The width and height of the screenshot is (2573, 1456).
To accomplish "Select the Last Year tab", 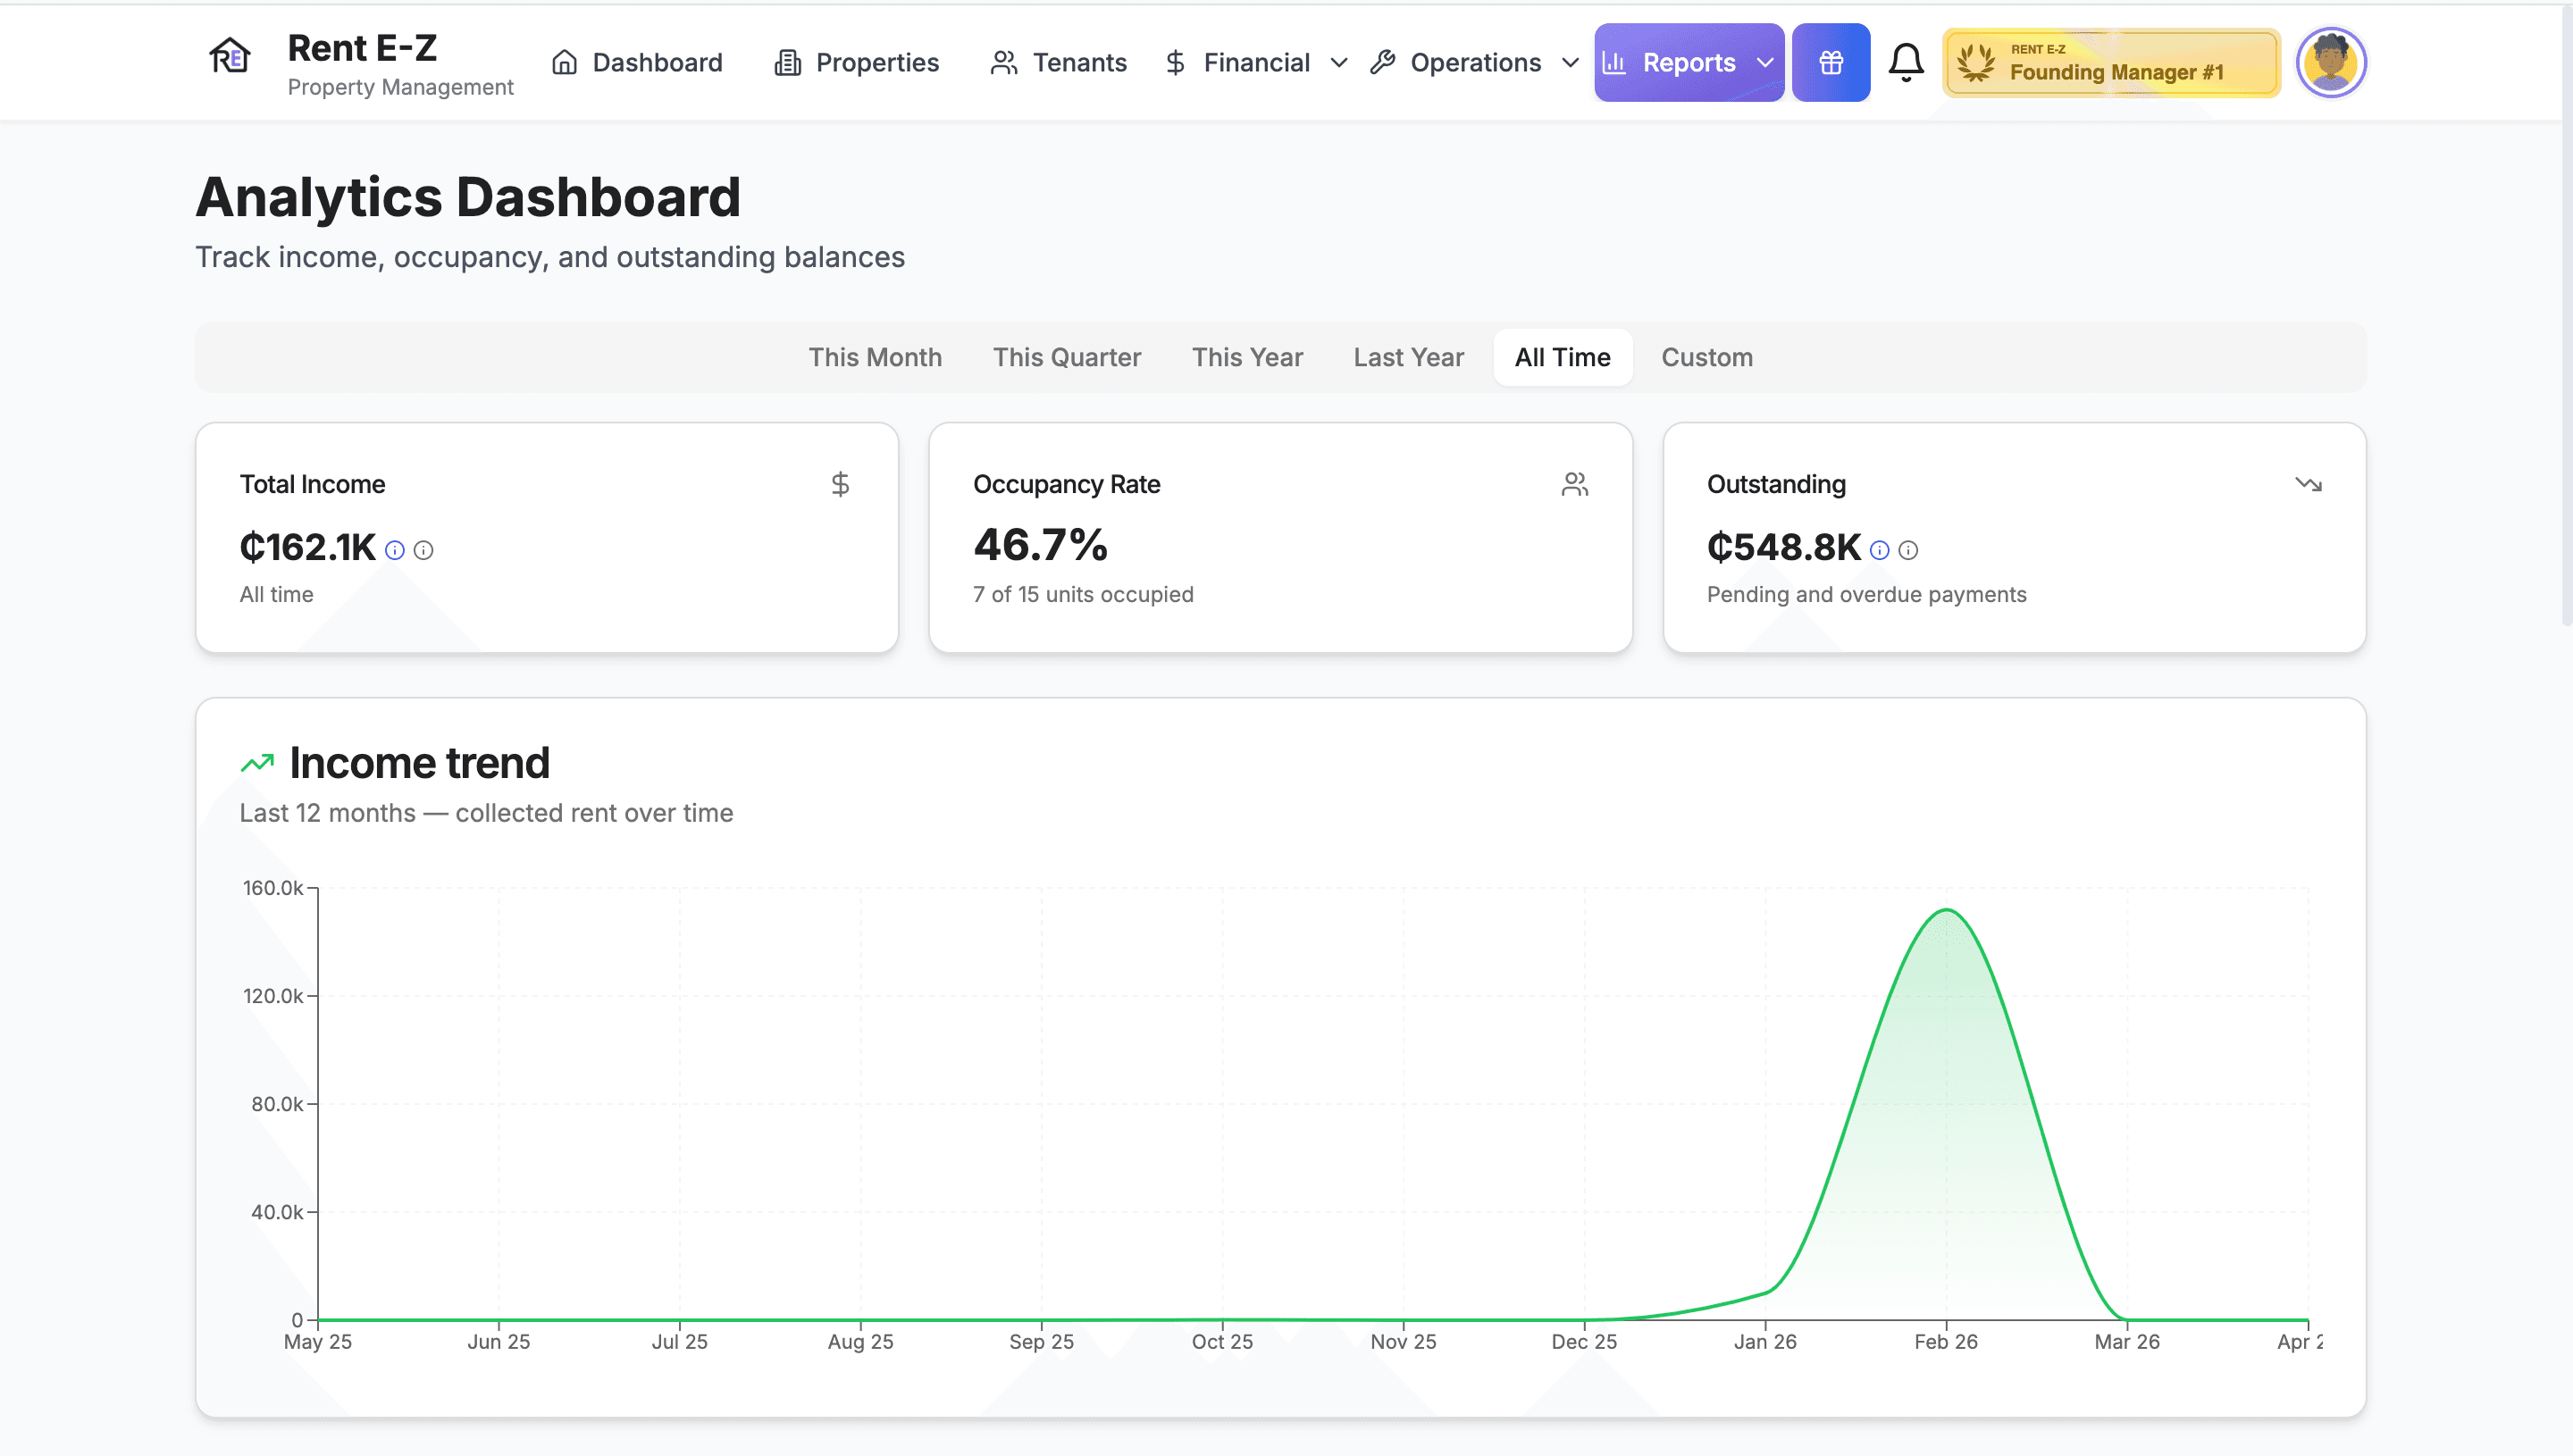I will click(1408, 357).
